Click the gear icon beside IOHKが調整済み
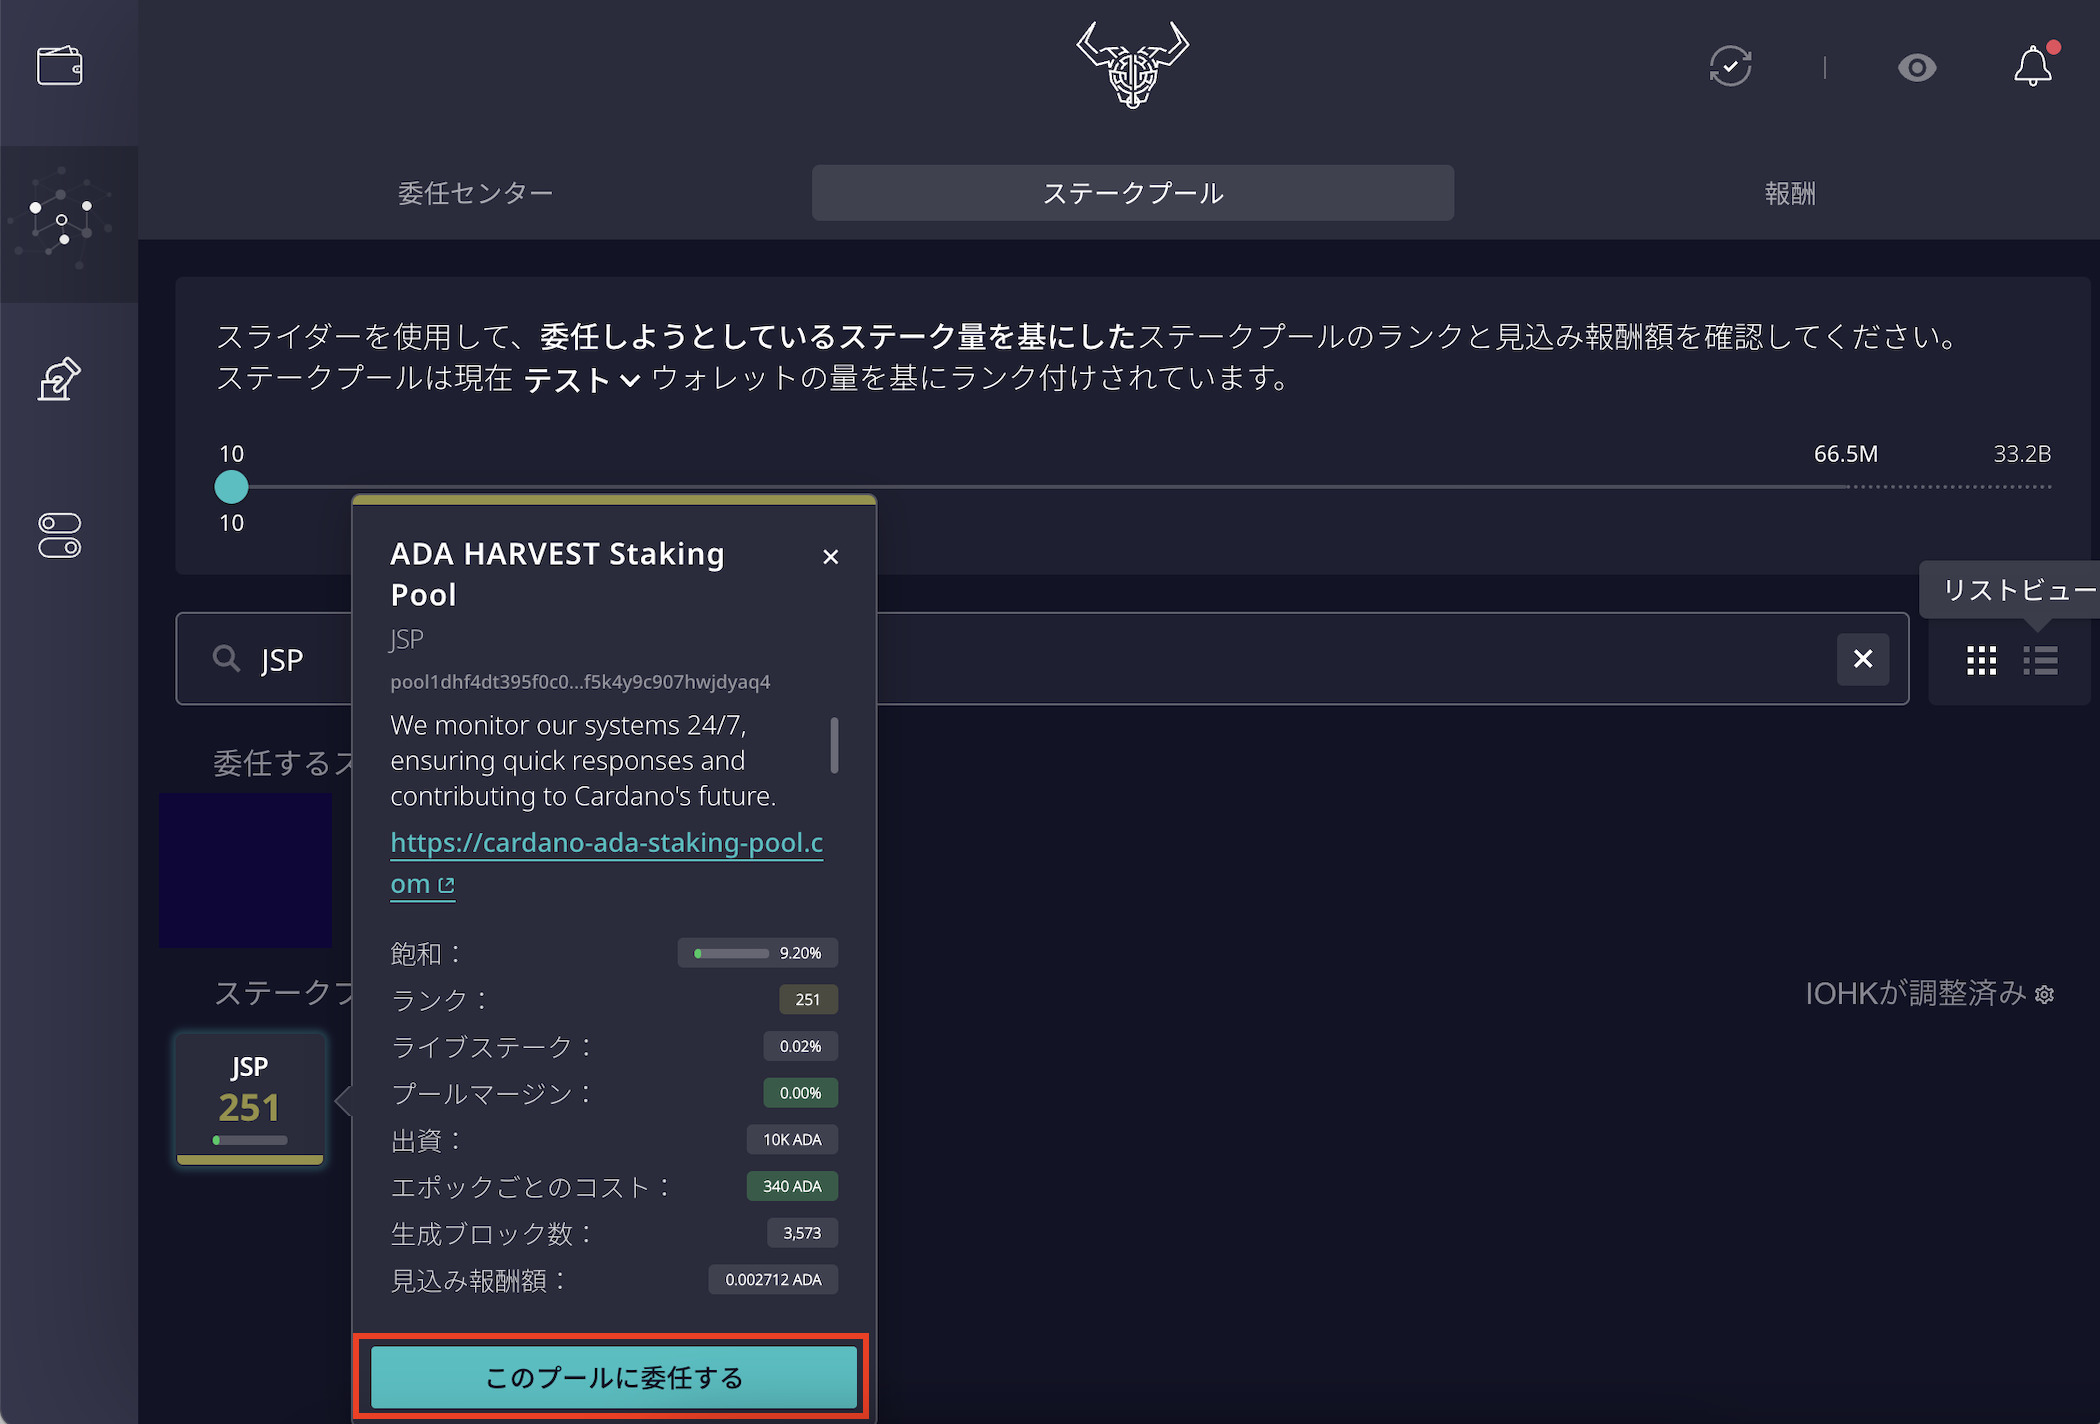 (x=2045, y=995)
